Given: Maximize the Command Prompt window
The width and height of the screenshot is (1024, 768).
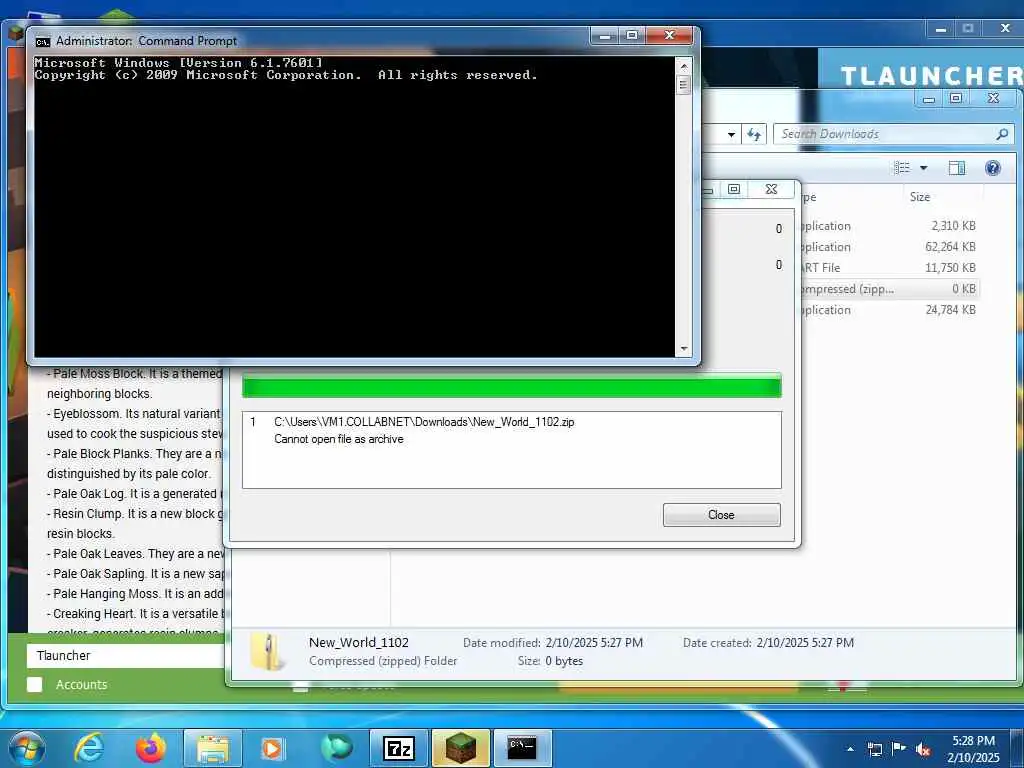Looking at the screenshot, I should (632, 35).
